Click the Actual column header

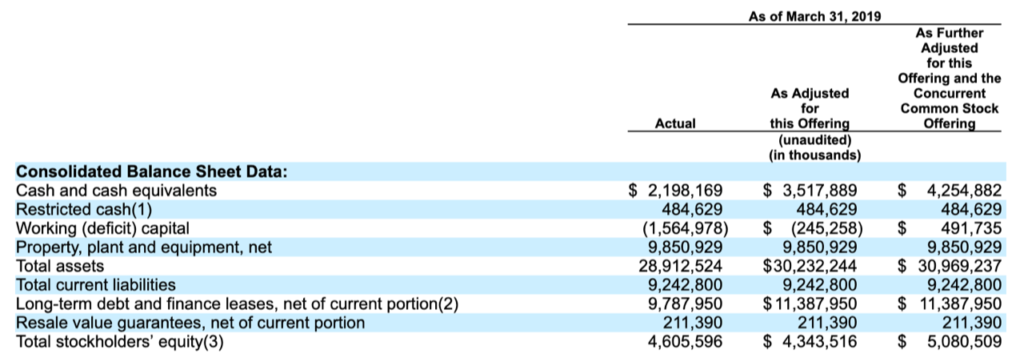coord(675,123)
